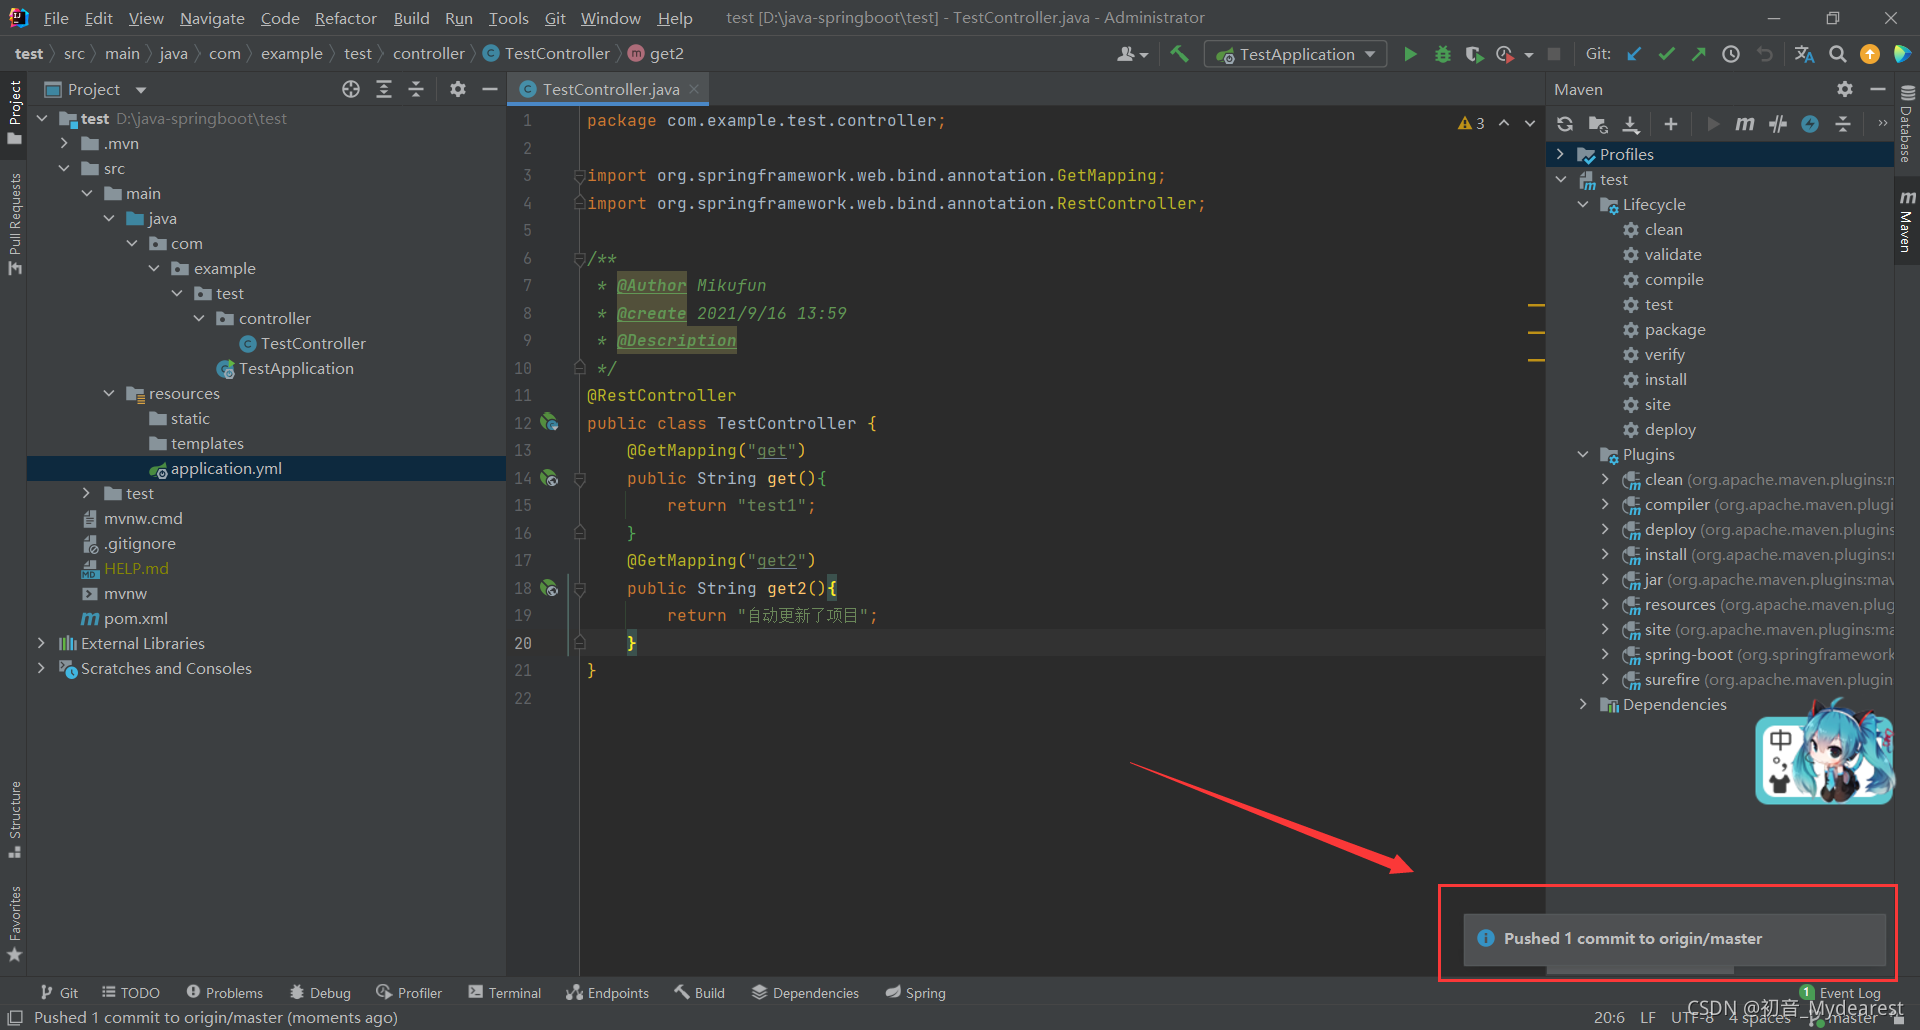Expand External Libraries node
Screen dimensions: 1920x1030
[41, 643]
